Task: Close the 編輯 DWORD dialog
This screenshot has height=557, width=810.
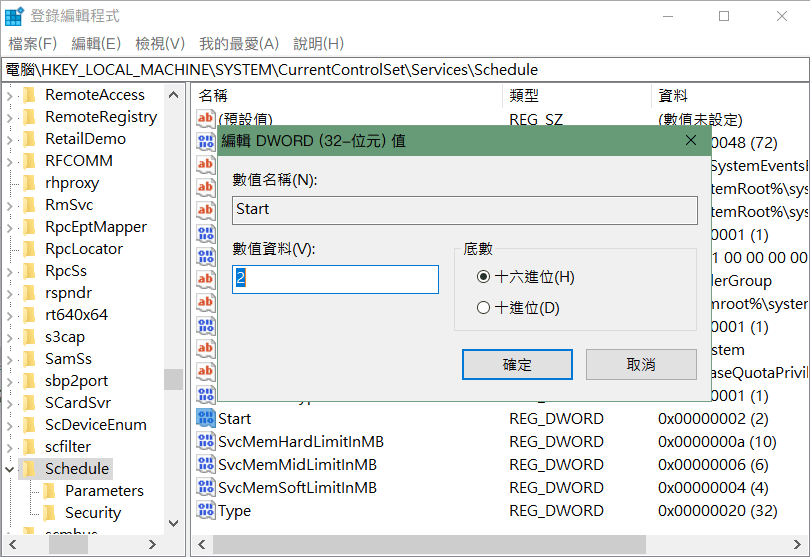Action: click(x=691, y=141)
